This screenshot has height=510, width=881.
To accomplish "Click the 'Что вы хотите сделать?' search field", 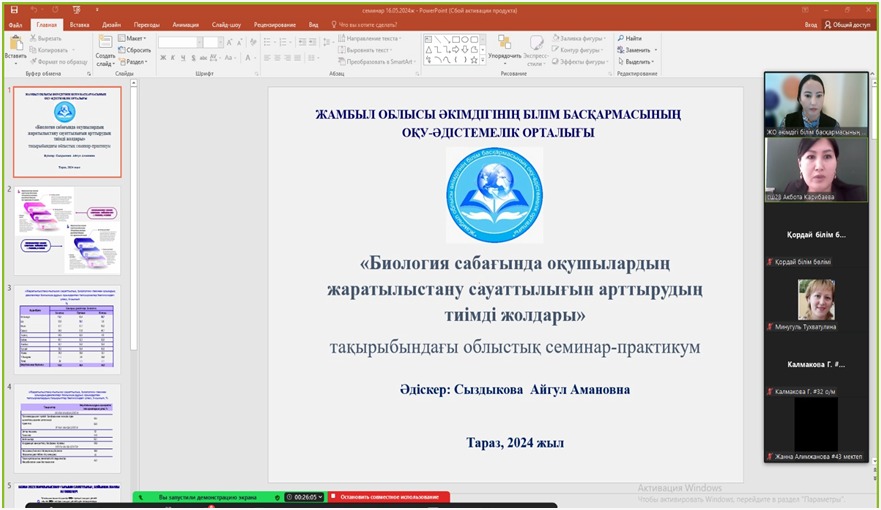I will pos(364,25).
